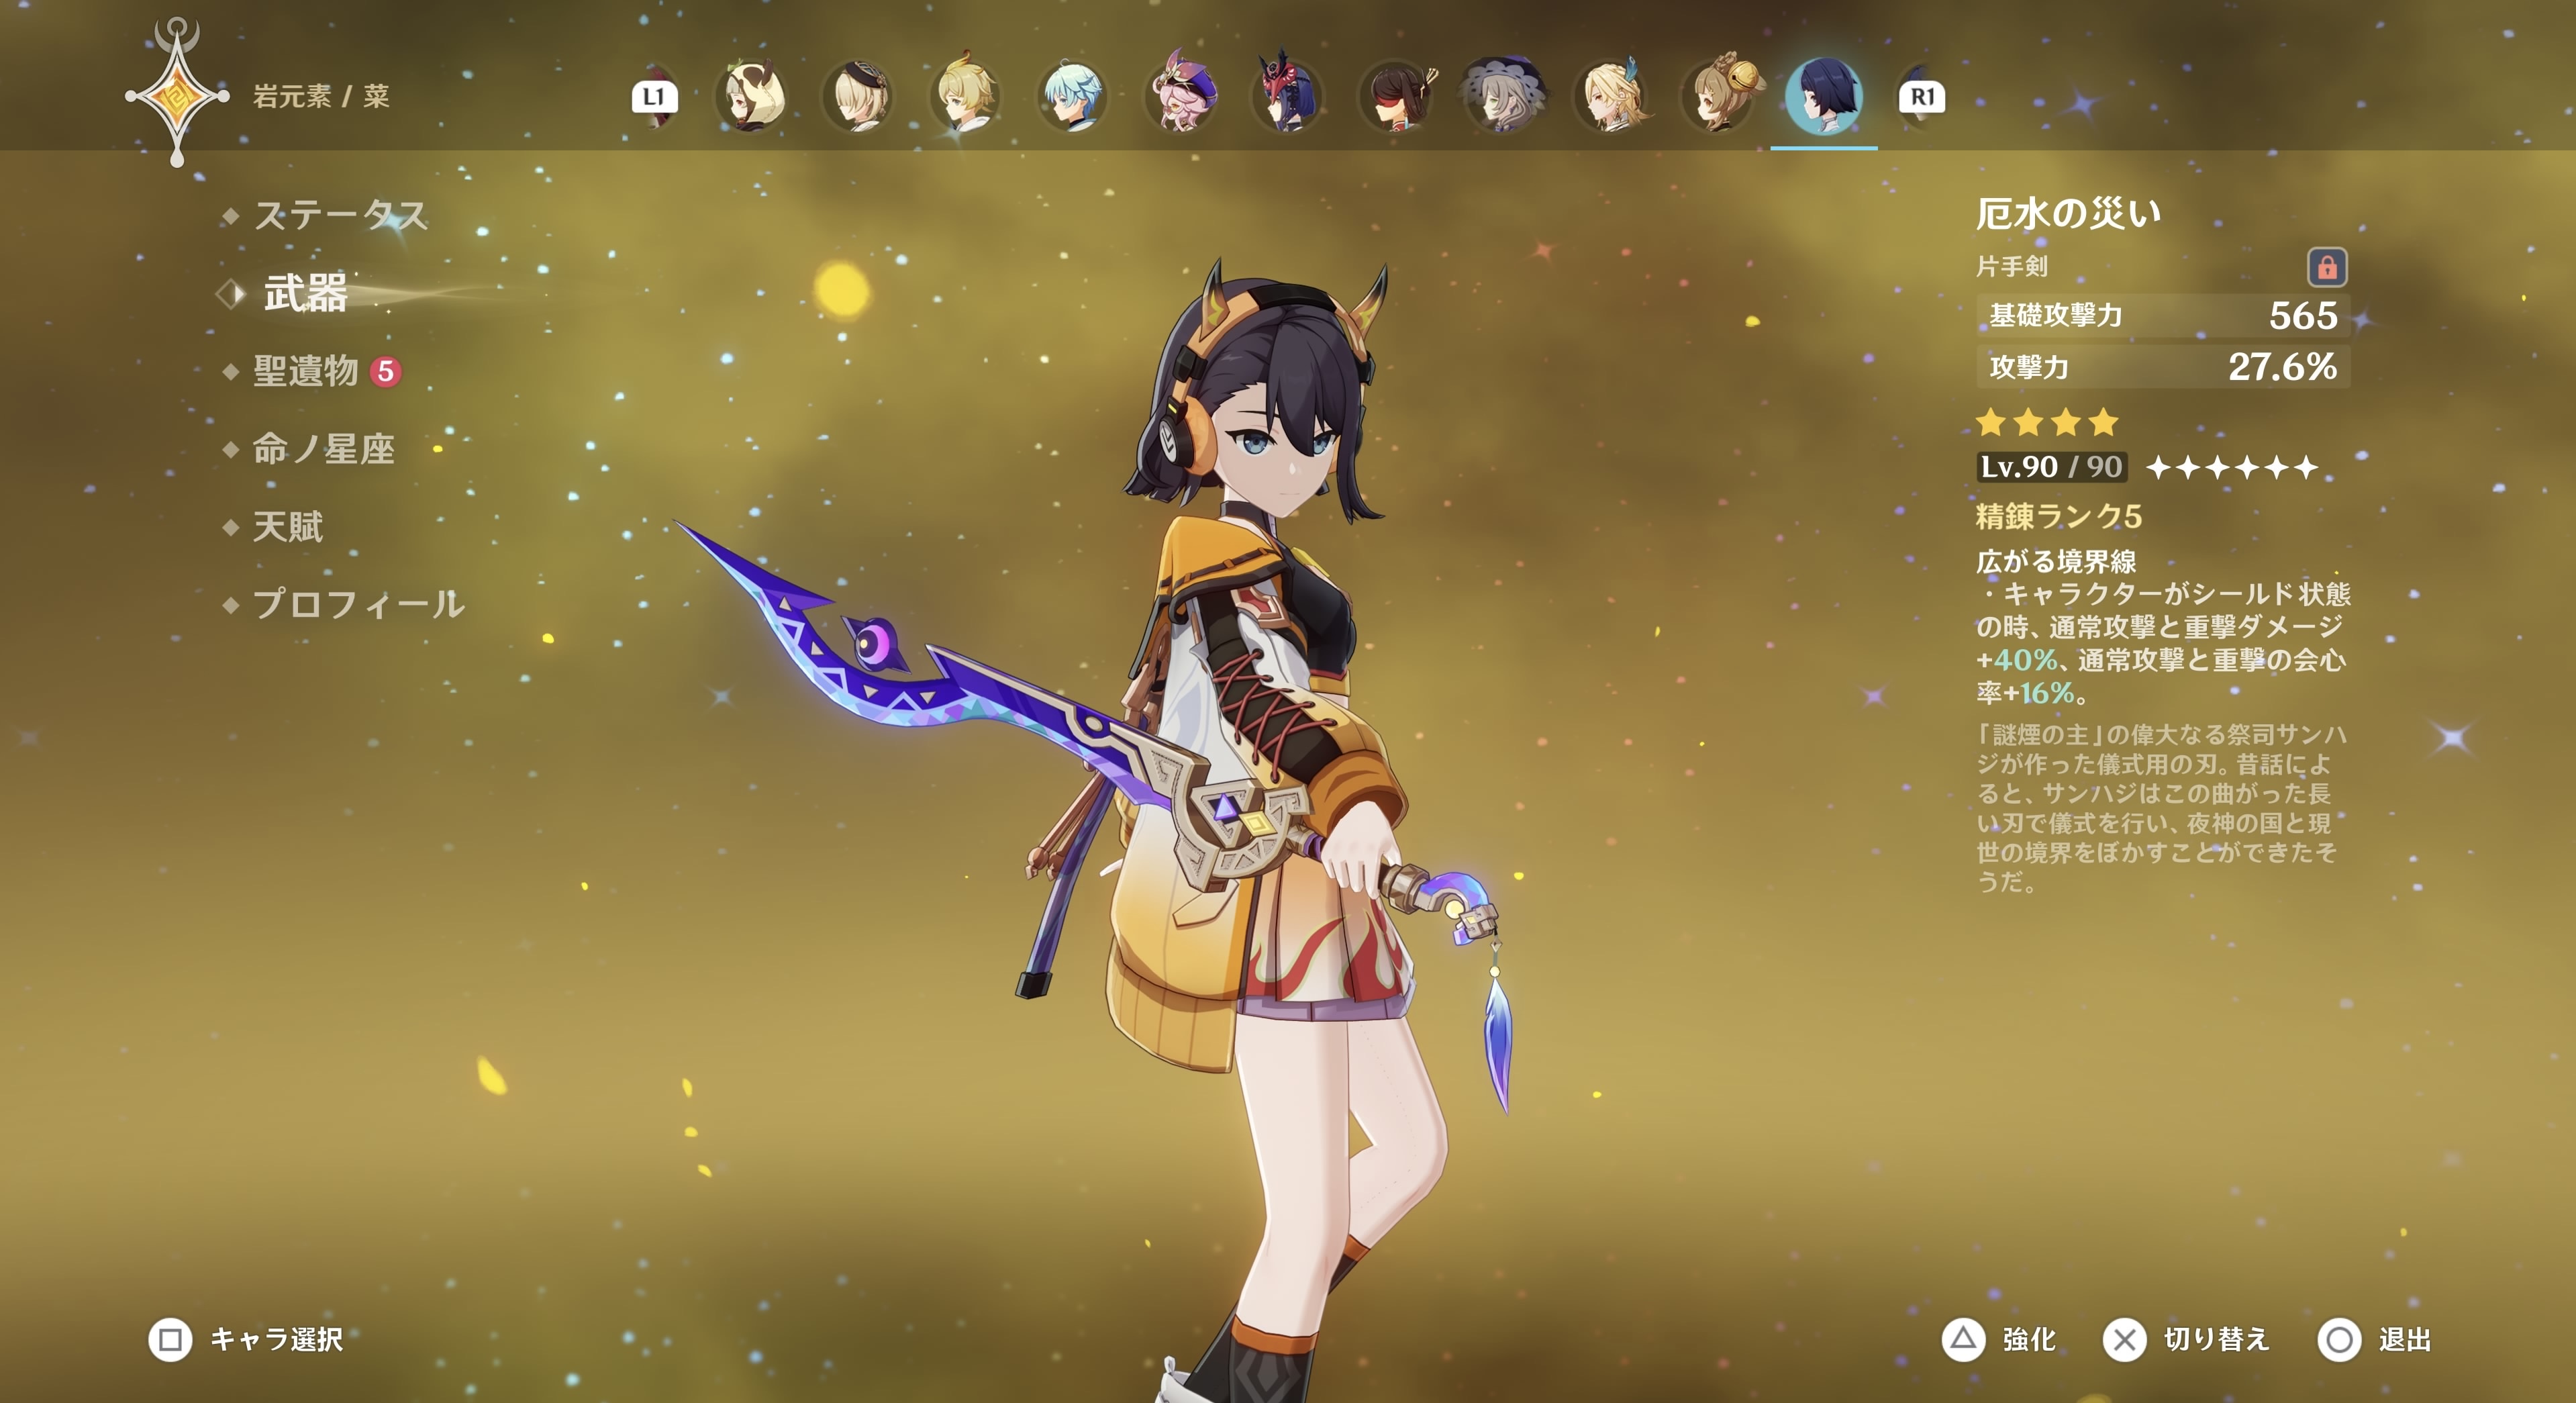Select the red-blindfolded dark-haired character portrait
This screenshot has height=1403, width=2576.
[1396, 97]
